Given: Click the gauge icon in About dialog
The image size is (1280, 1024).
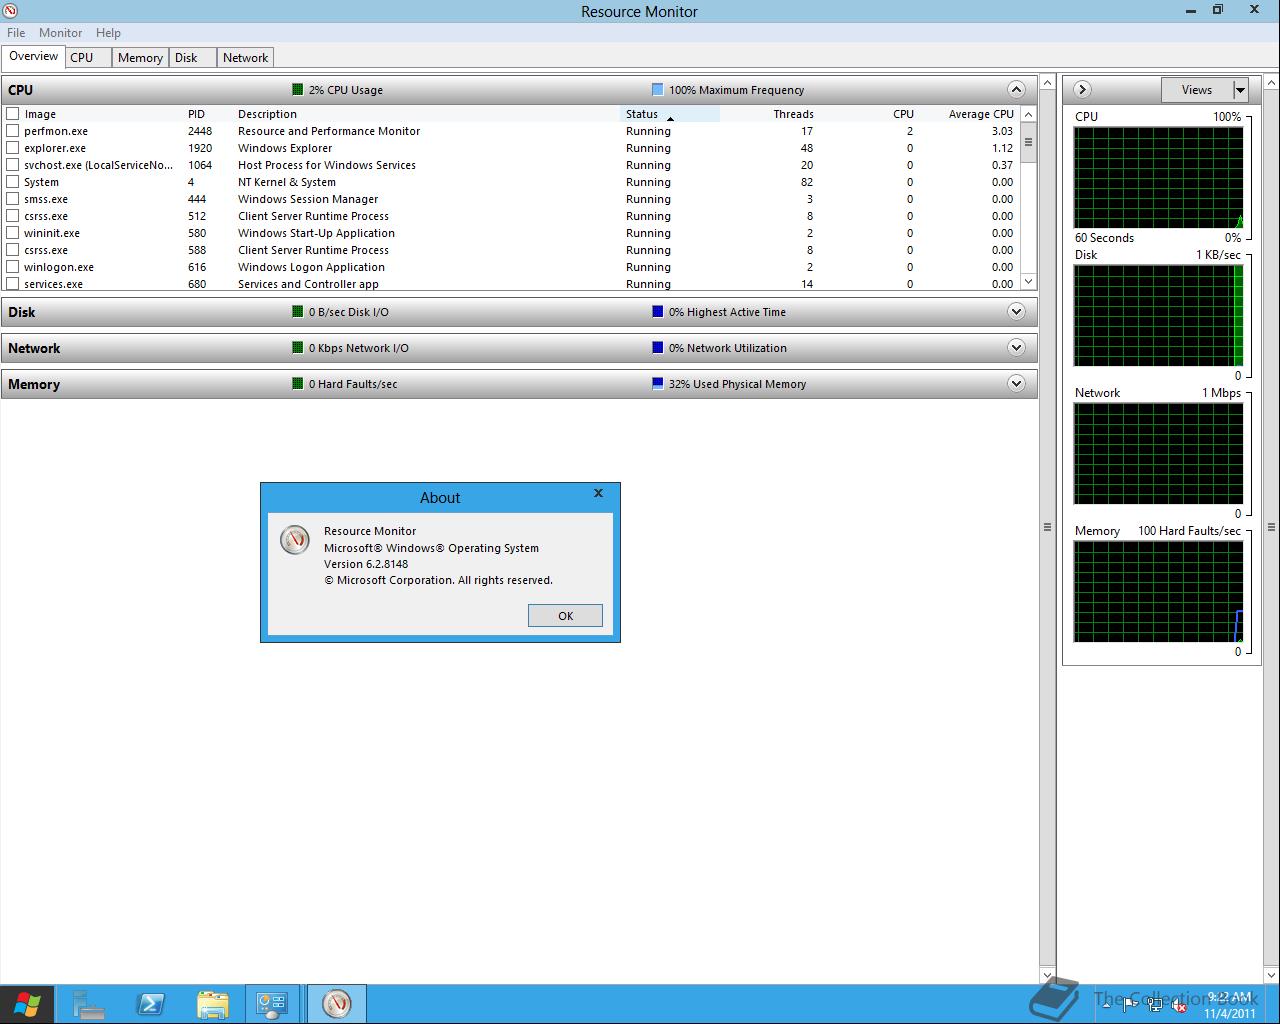Looking at the screenshot, I should [x=294, y=540].
